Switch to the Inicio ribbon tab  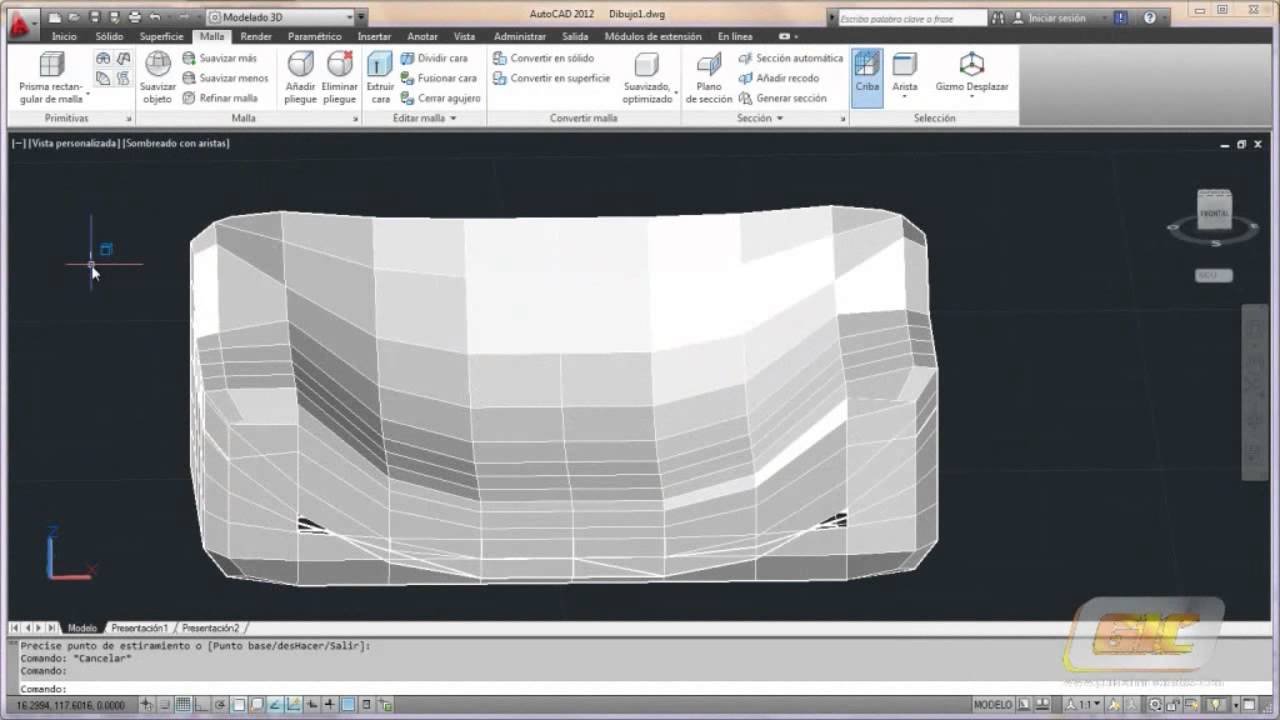[64, 36]
